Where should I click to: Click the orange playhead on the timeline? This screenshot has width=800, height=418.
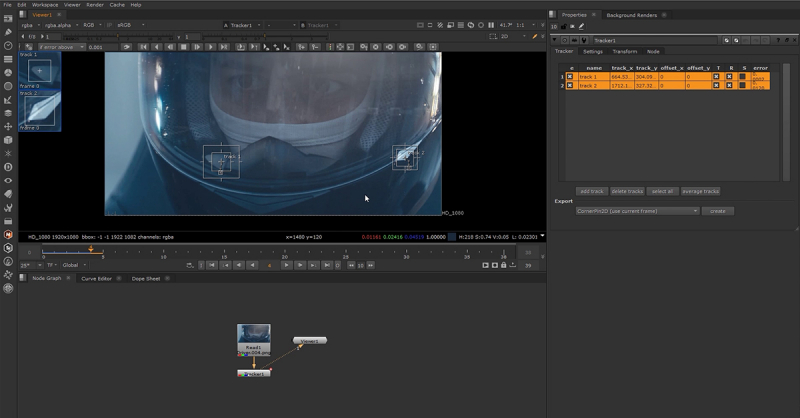pos(91,249)
